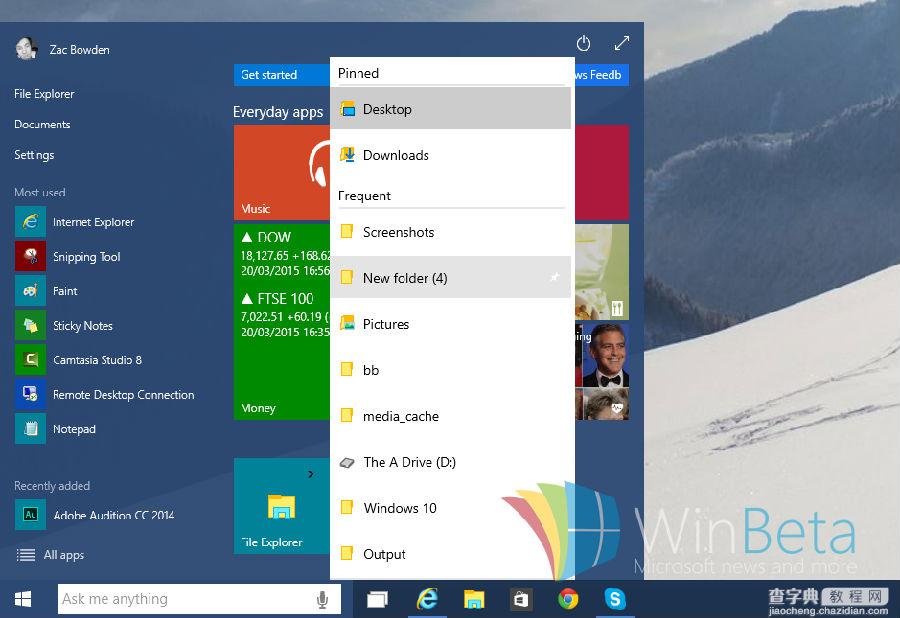This screenshot has width=900, height=618.
Task: Click the microphone icon in the search box
Action: [x=322, y=598]
